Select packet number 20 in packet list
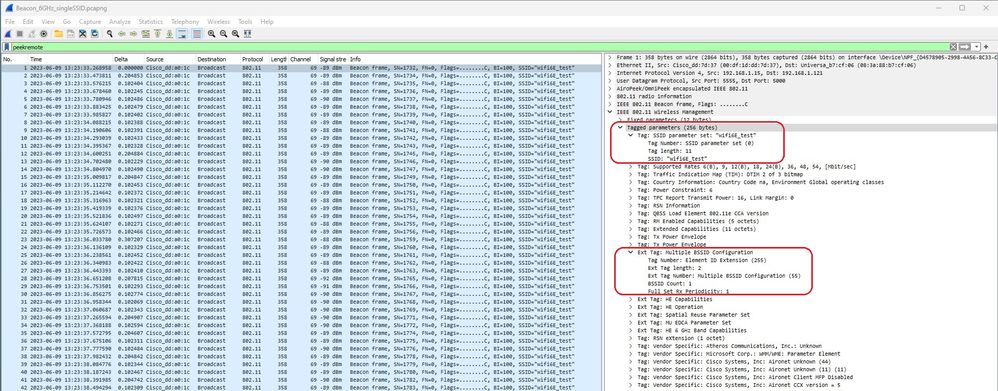The height and width of the screenshot is (391, 998). (300, 216)
